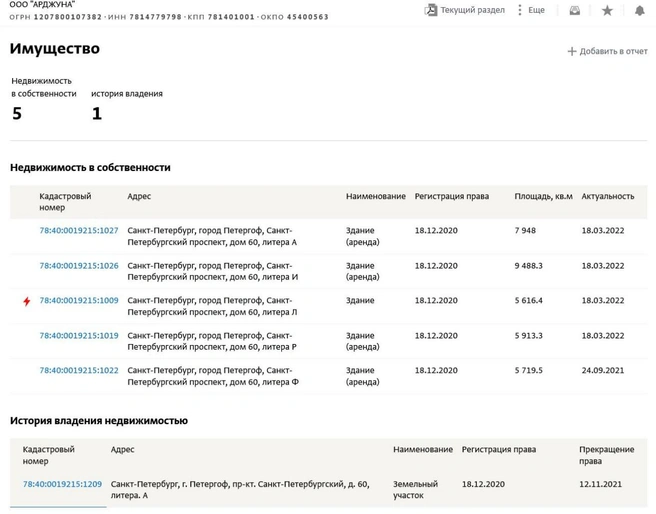
Task: Open cadastral number 78:40:0019215:1009
Action: click(x=79, y=300)
